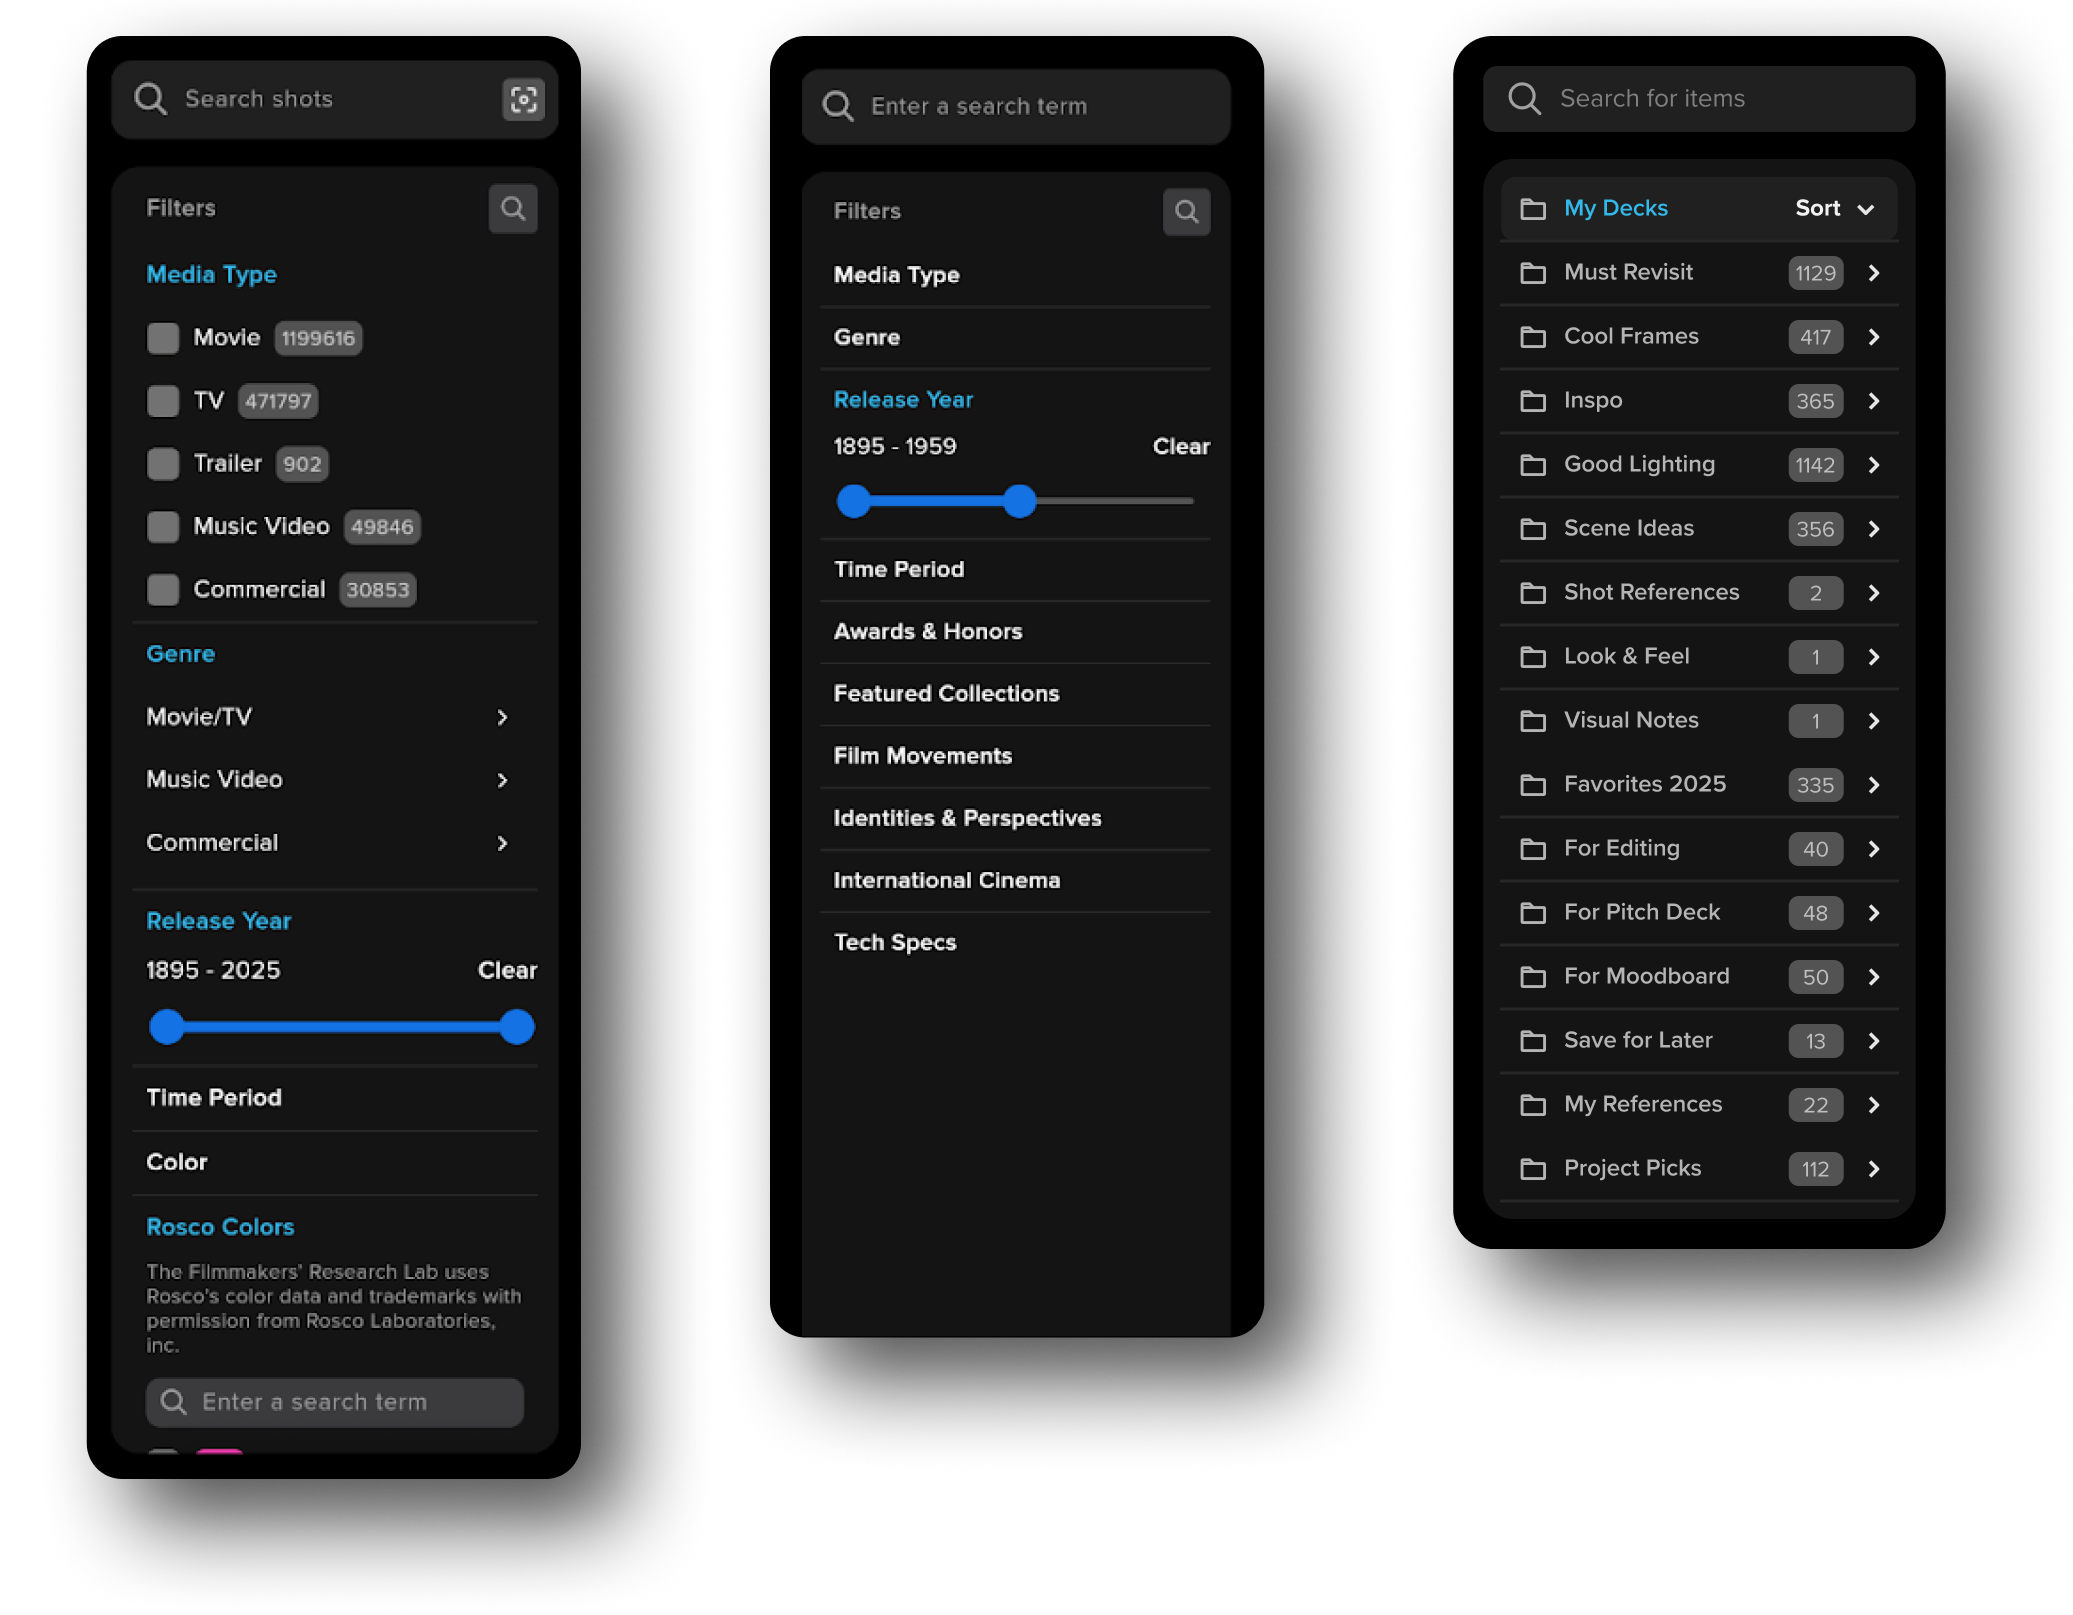Expand the Movie/TV genre chevron

502,717
